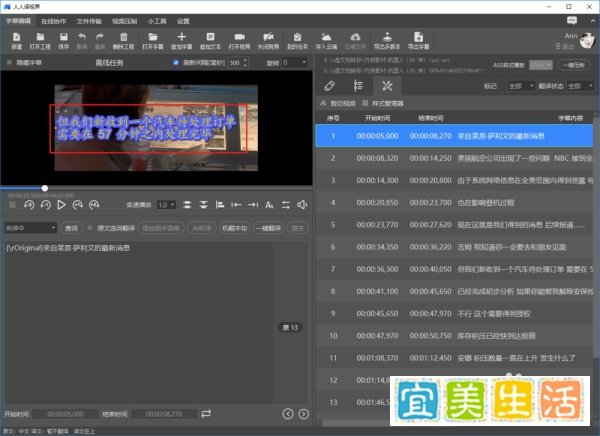Click the 保存 save icon

point(64,37)
